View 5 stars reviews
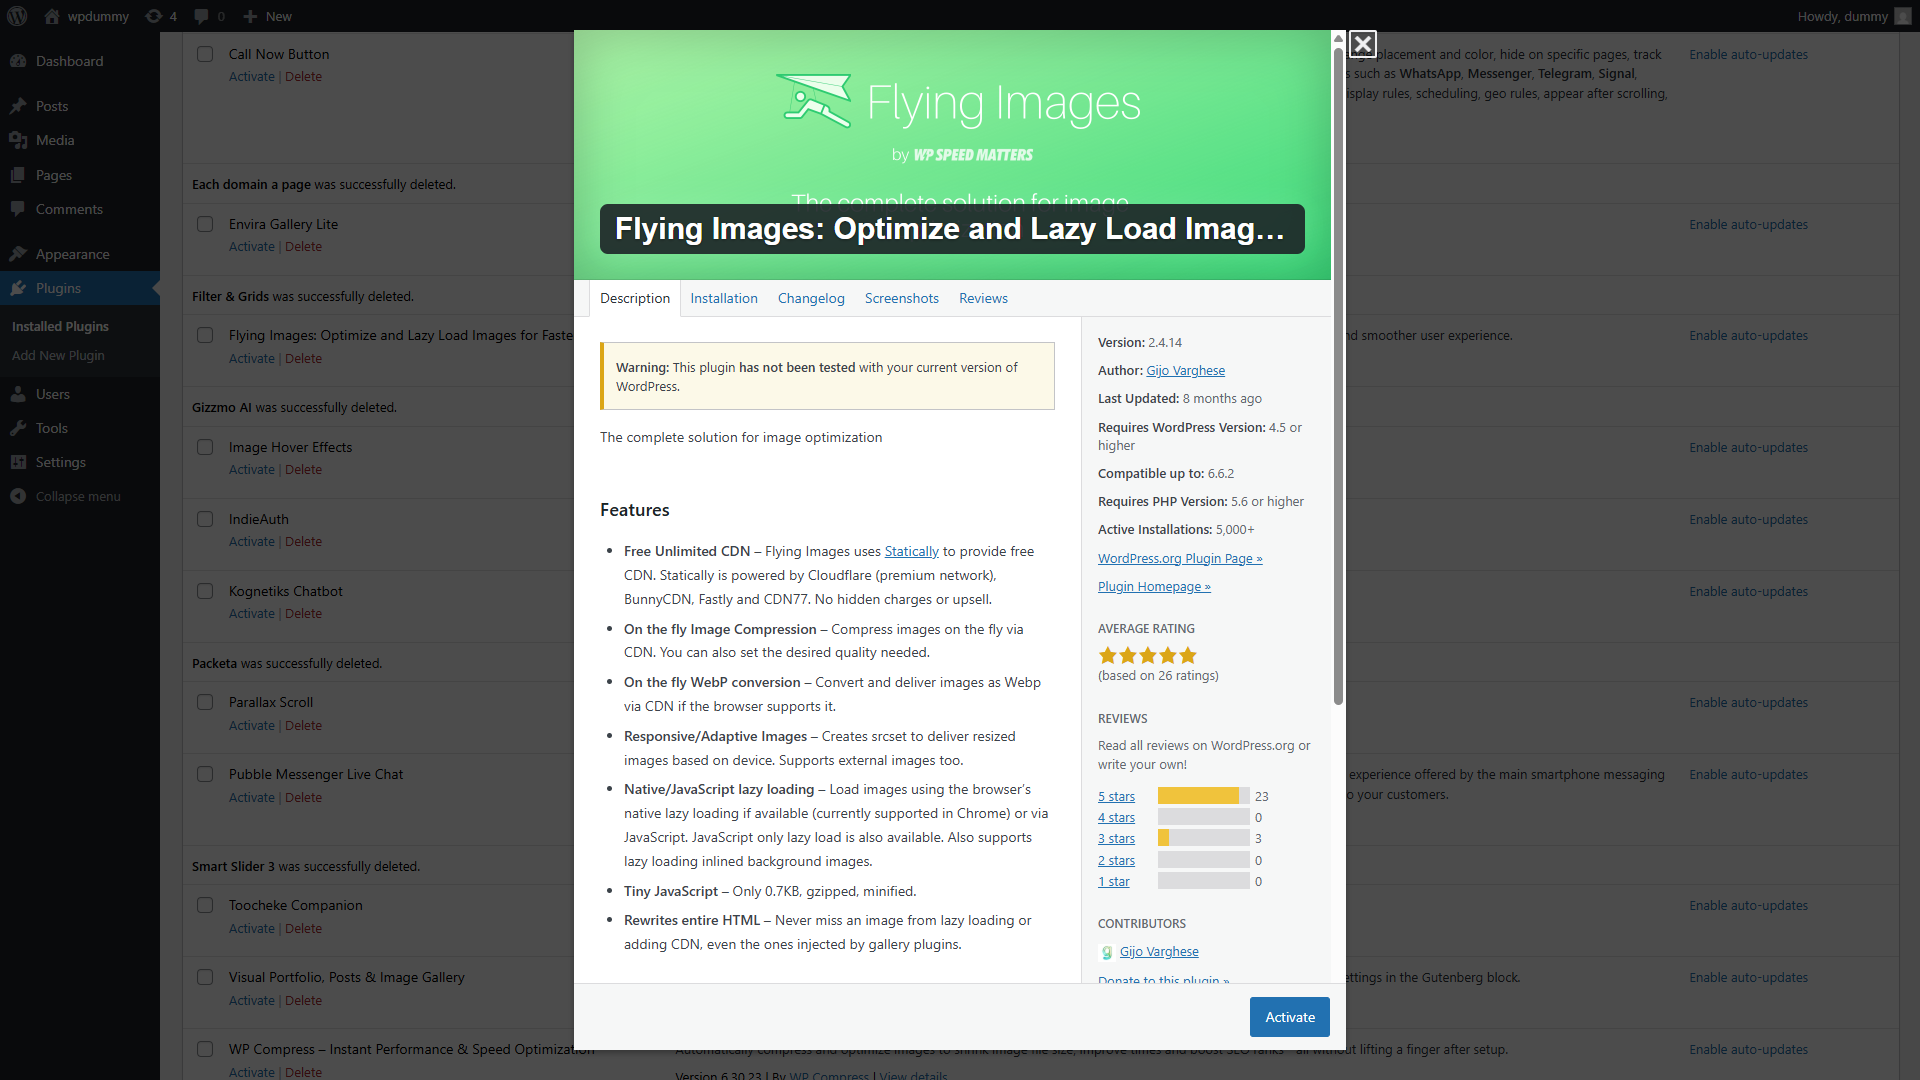The width and height of the screenshot is (1920, 1080). coord(1116,796)
